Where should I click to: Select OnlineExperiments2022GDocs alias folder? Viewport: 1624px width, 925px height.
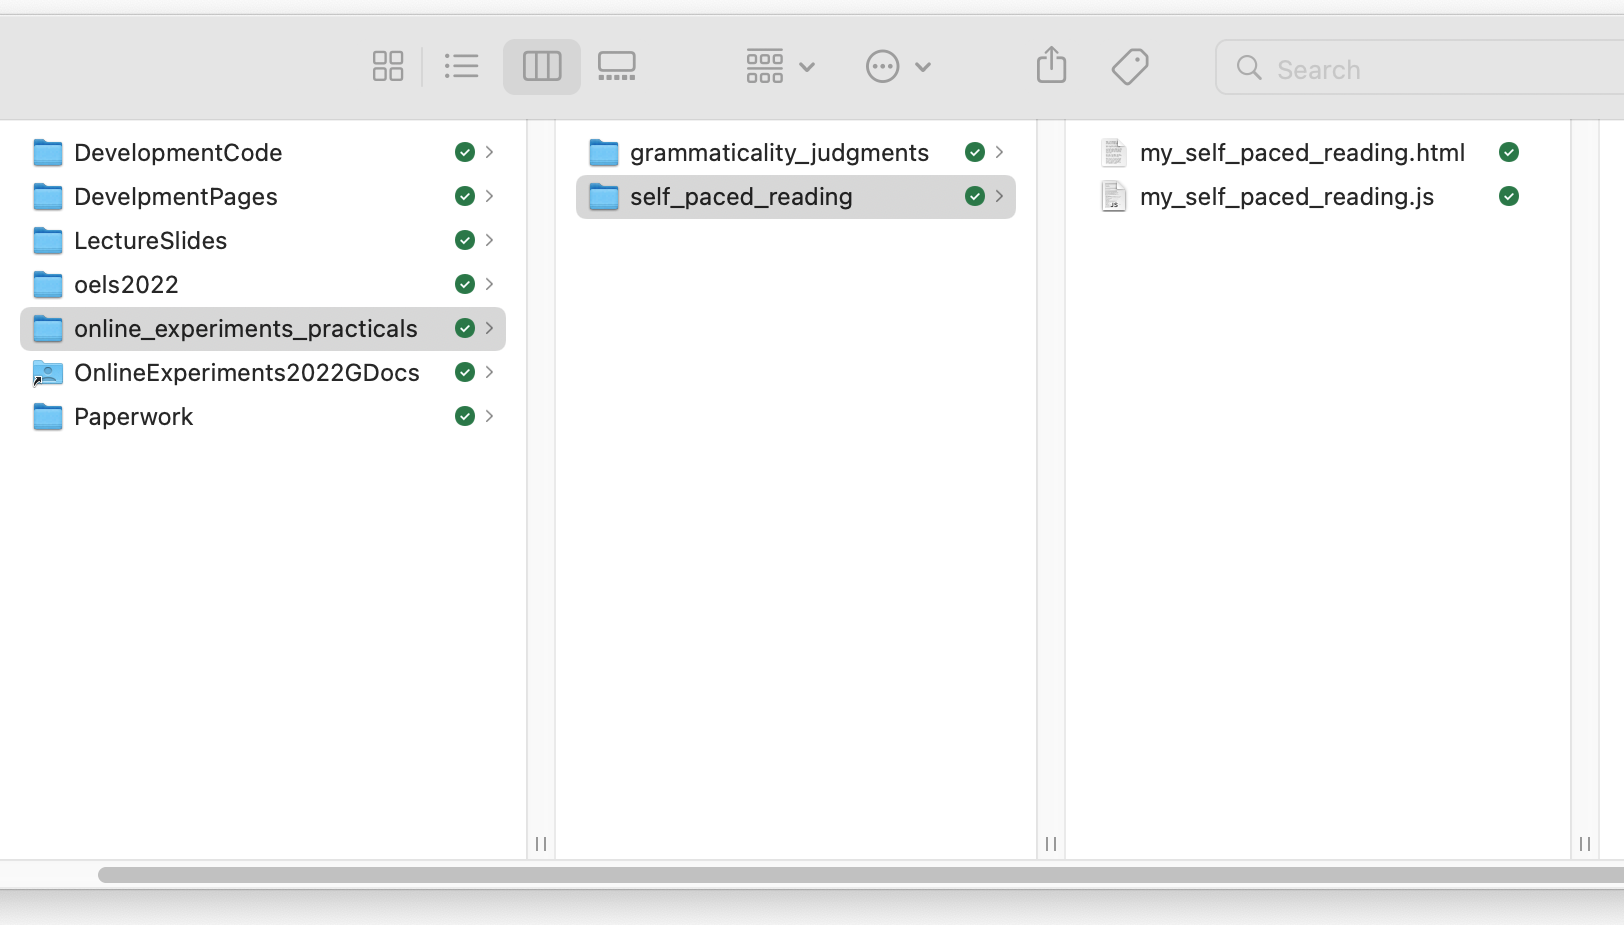tap(263, 373)
